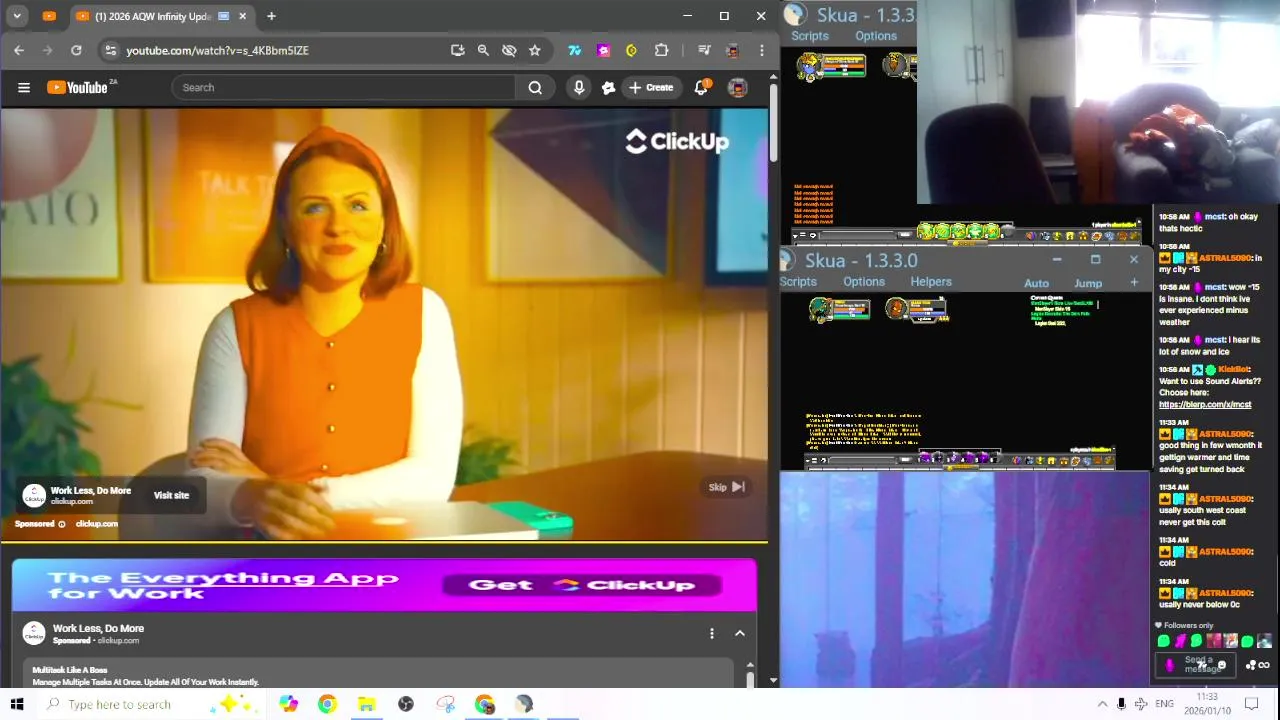Go back to the previous page

19,50
